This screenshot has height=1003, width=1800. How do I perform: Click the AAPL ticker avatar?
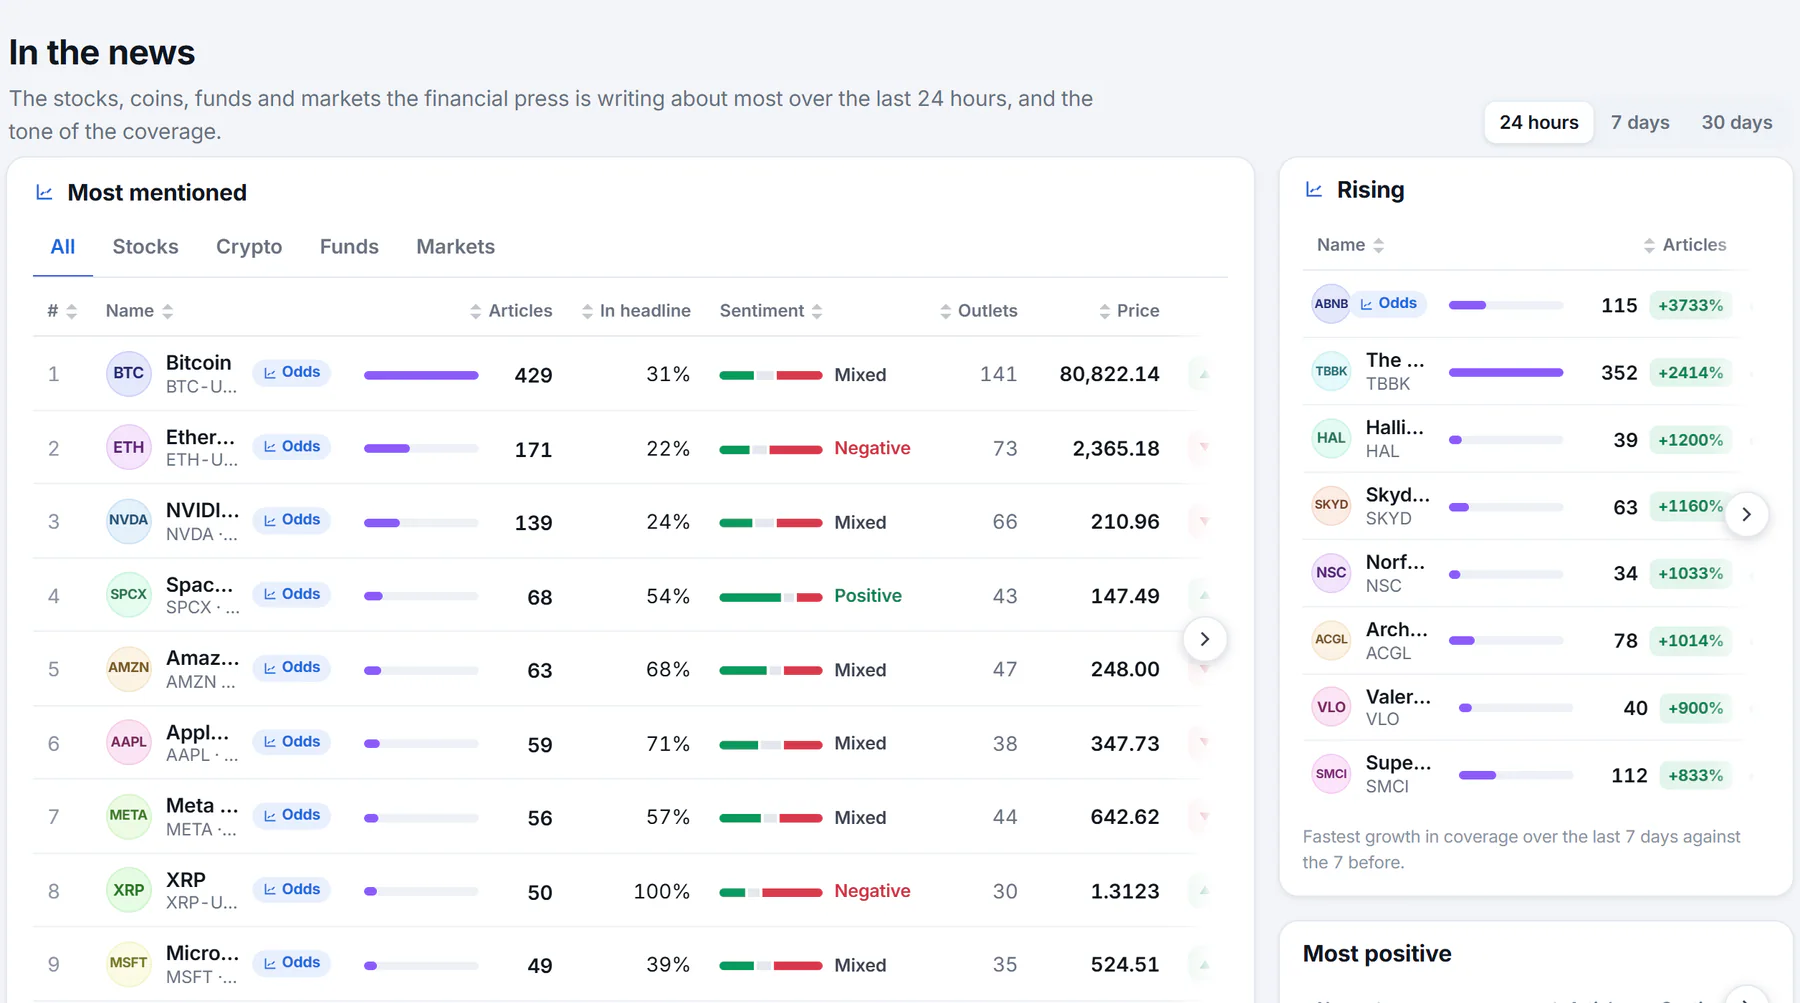(x=128, y=742)
